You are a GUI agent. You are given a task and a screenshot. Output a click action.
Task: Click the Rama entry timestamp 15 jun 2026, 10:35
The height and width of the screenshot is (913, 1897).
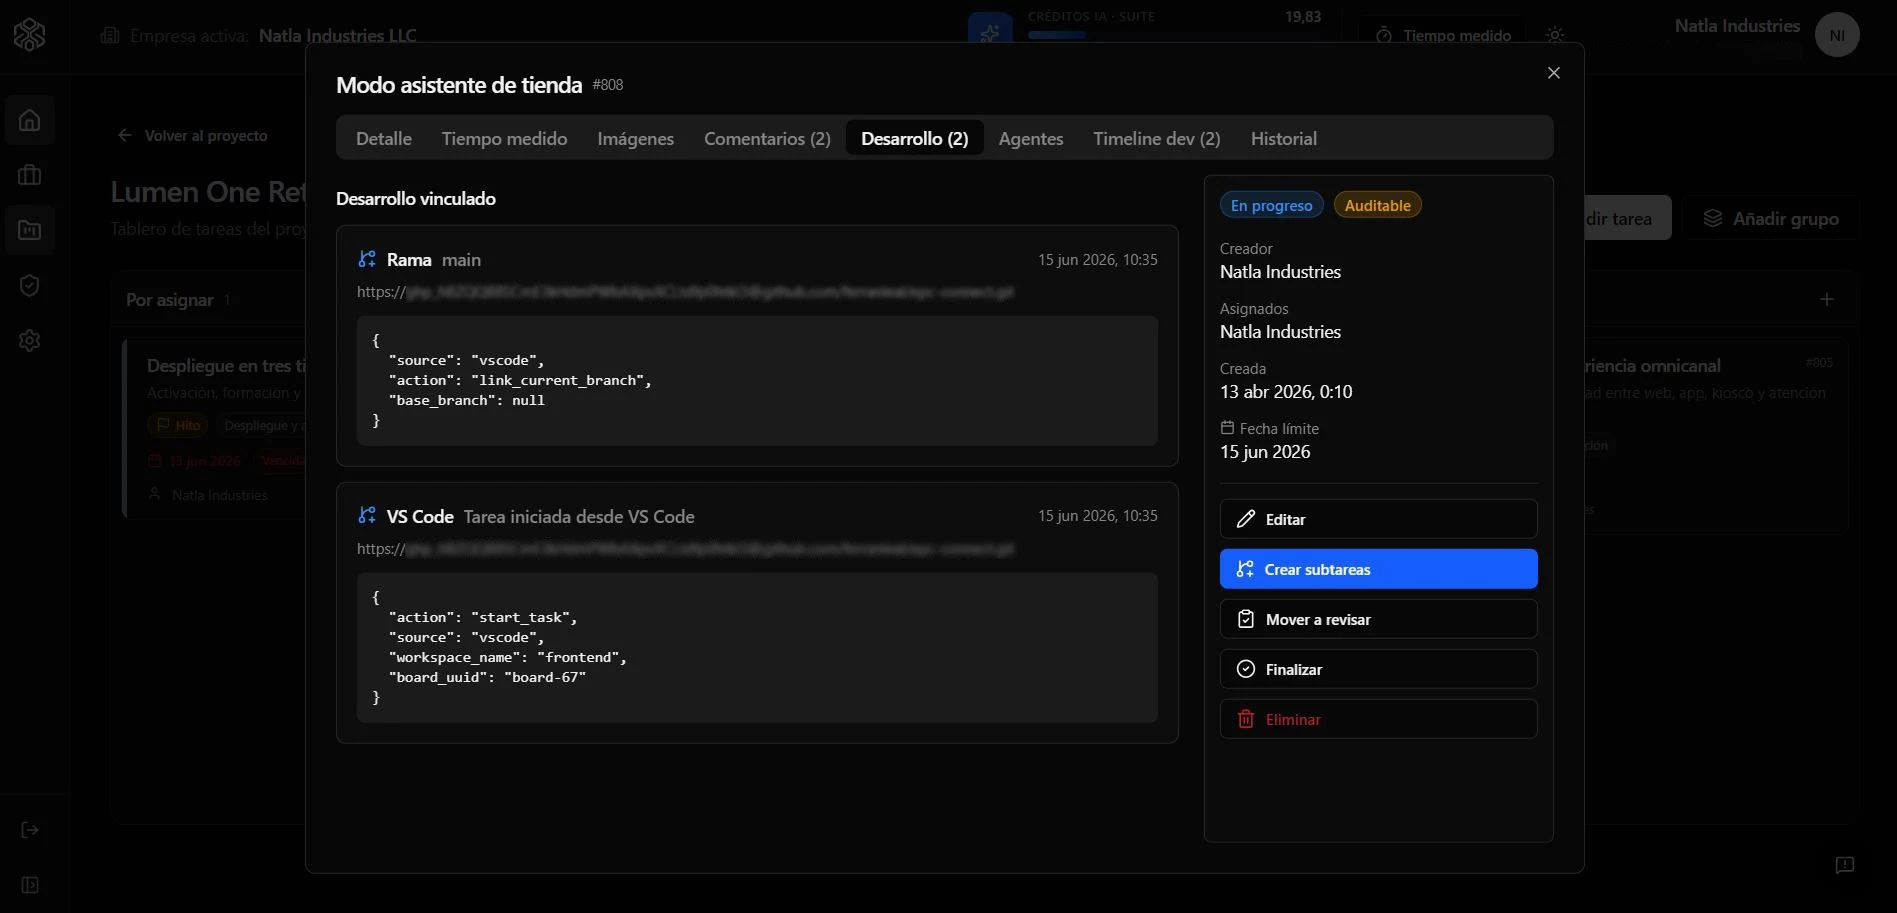point(1097,260)
